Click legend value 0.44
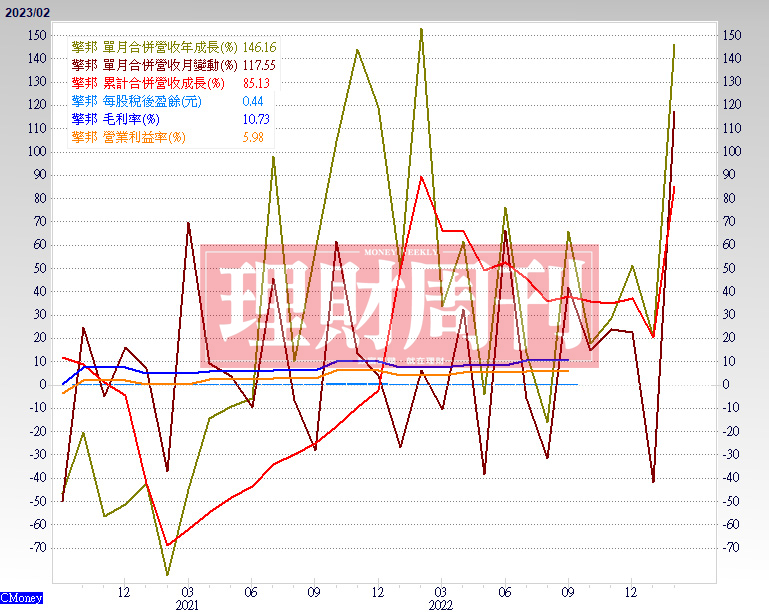 (x=253, y=101)
